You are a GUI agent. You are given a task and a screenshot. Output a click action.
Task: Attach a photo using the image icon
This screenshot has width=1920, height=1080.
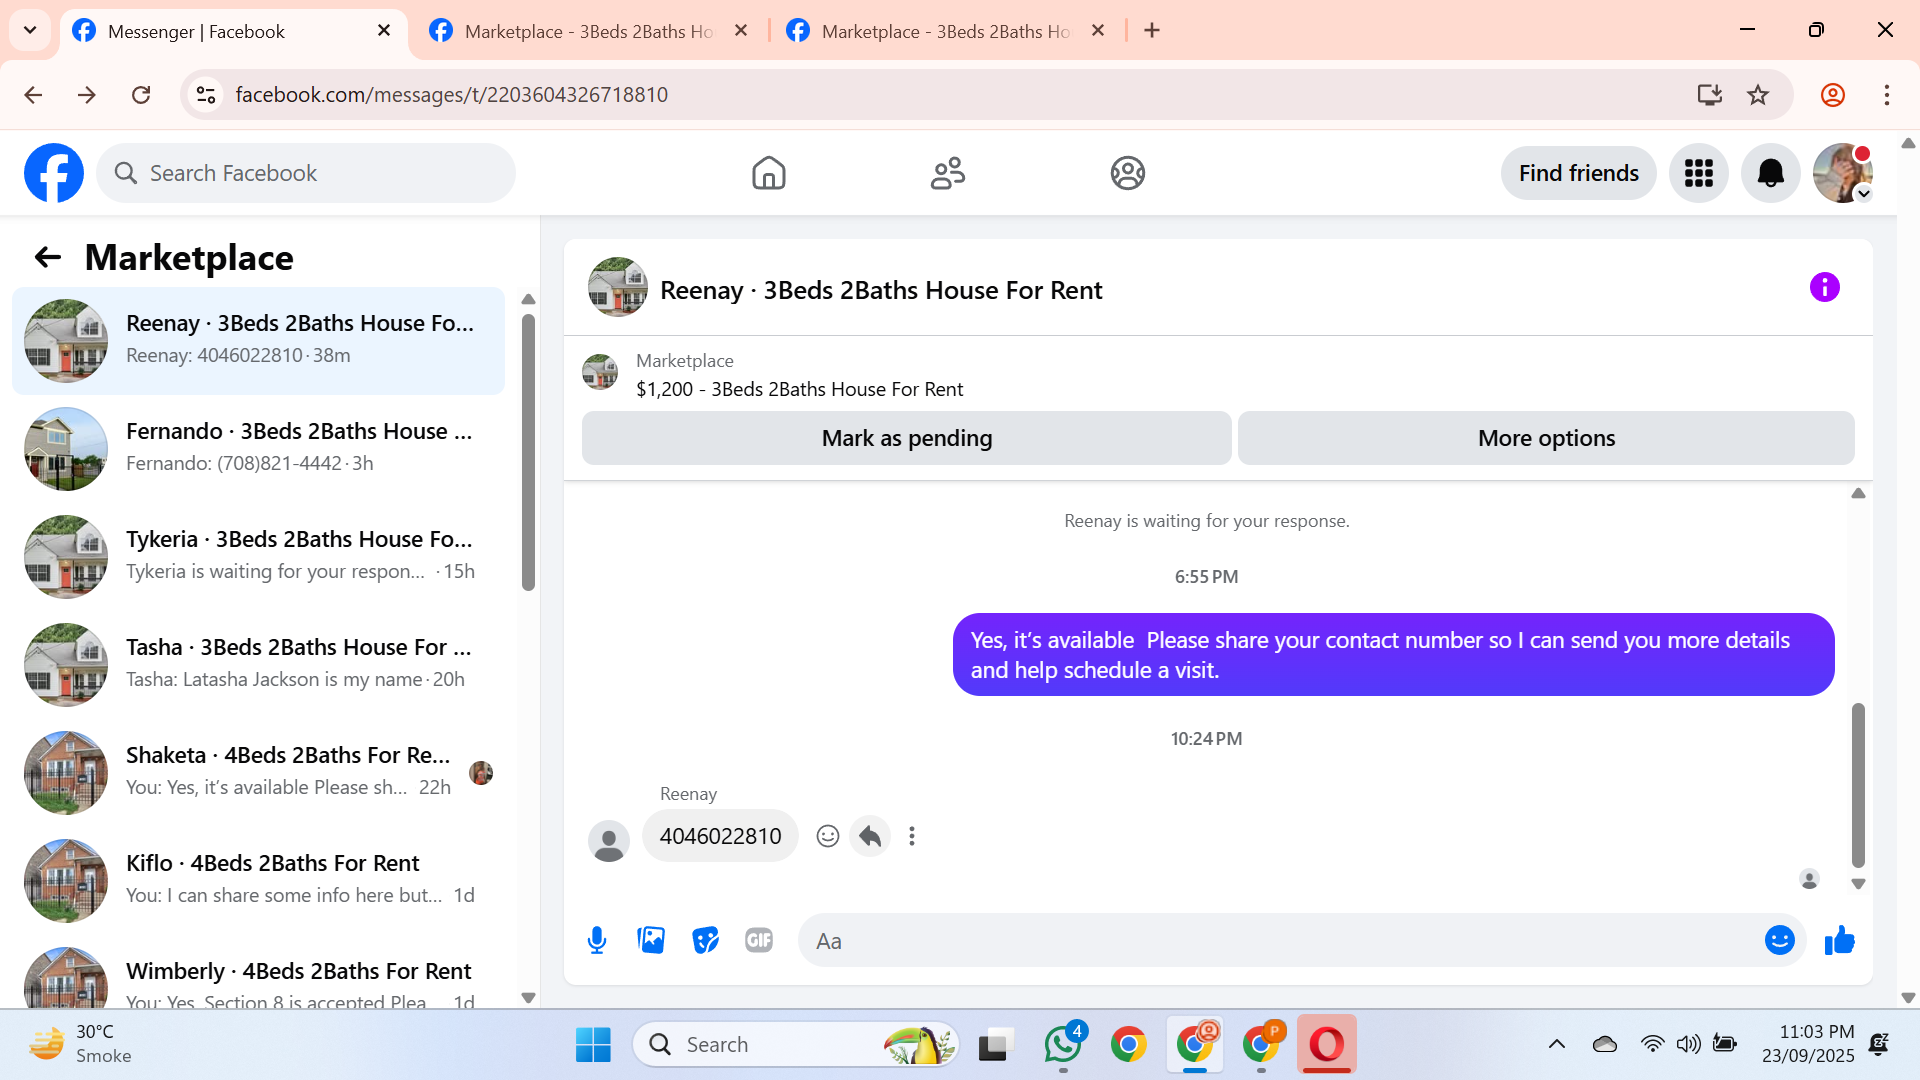[x=651, y=940]
